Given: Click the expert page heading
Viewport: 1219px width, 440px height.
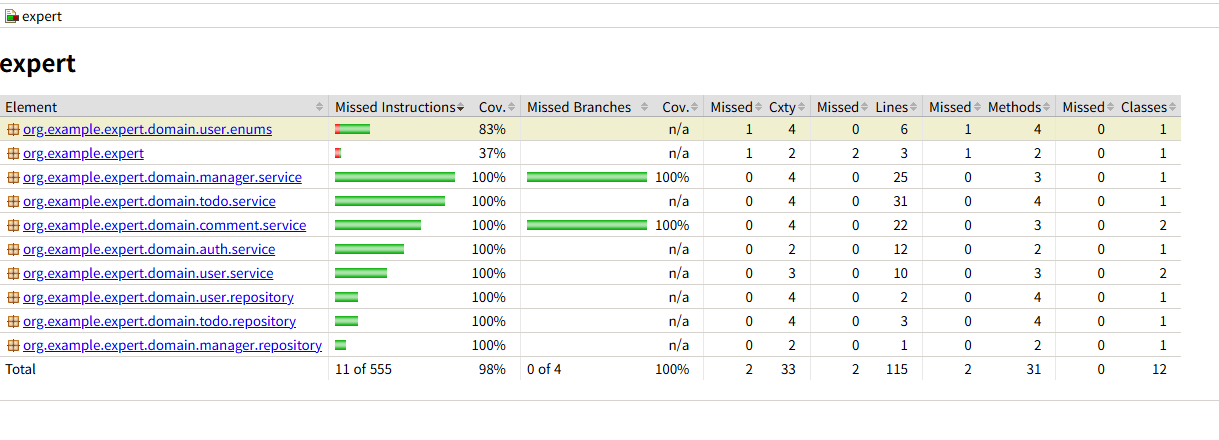Looking at the screenshot, I should (38, 63).
